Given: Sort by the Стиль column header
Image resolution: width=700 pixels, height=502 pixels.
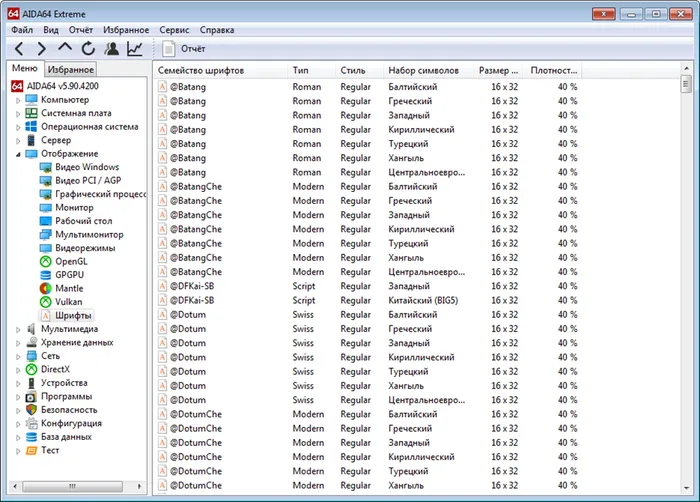Looking at the screenshot, I should [359, 71].
